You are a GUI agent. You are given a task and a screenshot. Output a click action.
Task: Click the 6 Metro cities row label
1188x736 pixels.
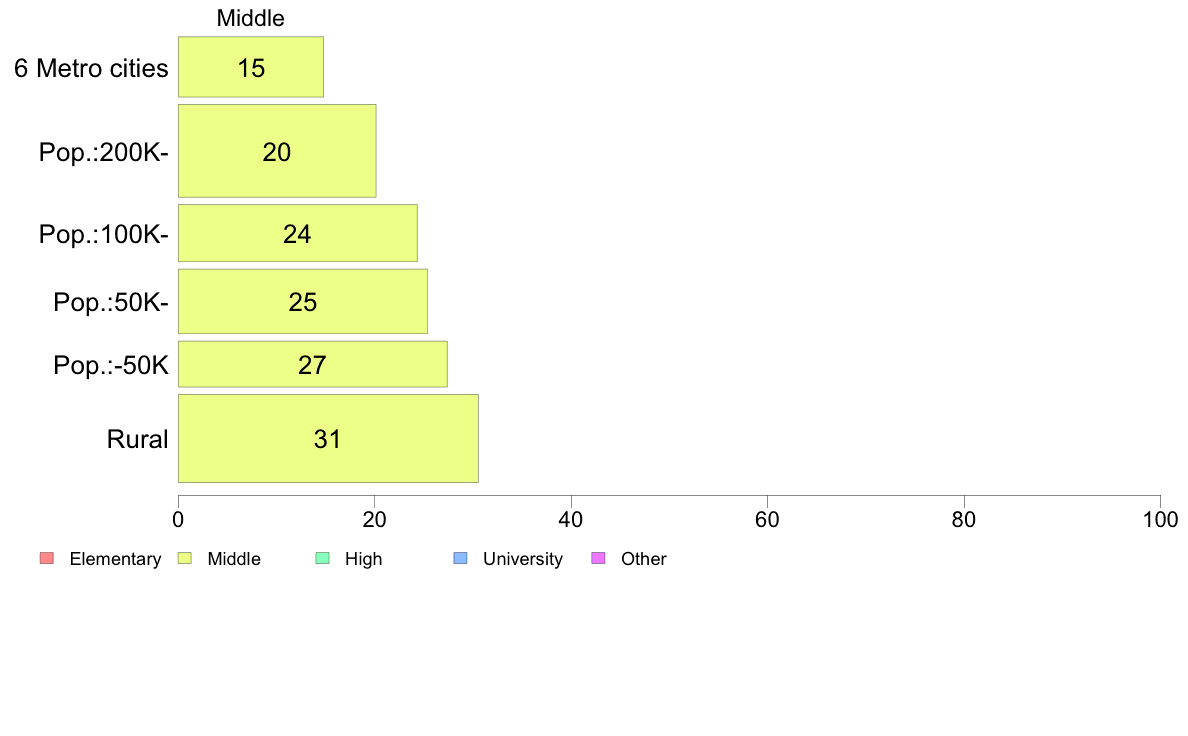91,68
